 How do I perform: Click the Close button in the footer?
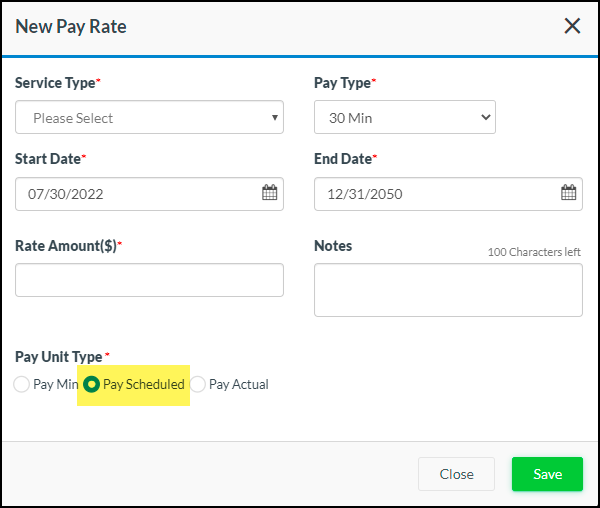456,474
